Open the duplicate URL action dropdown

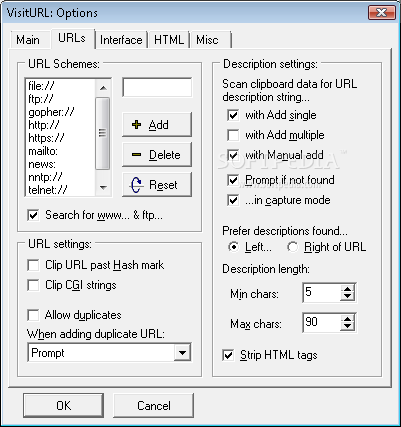(x=182, y=353)
